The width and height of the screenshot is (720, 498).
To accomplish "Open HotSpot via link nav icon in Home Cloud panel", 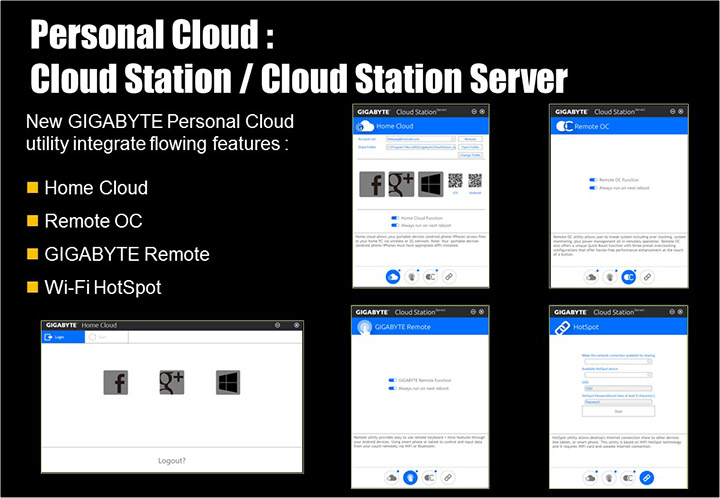I will [449, 277].
